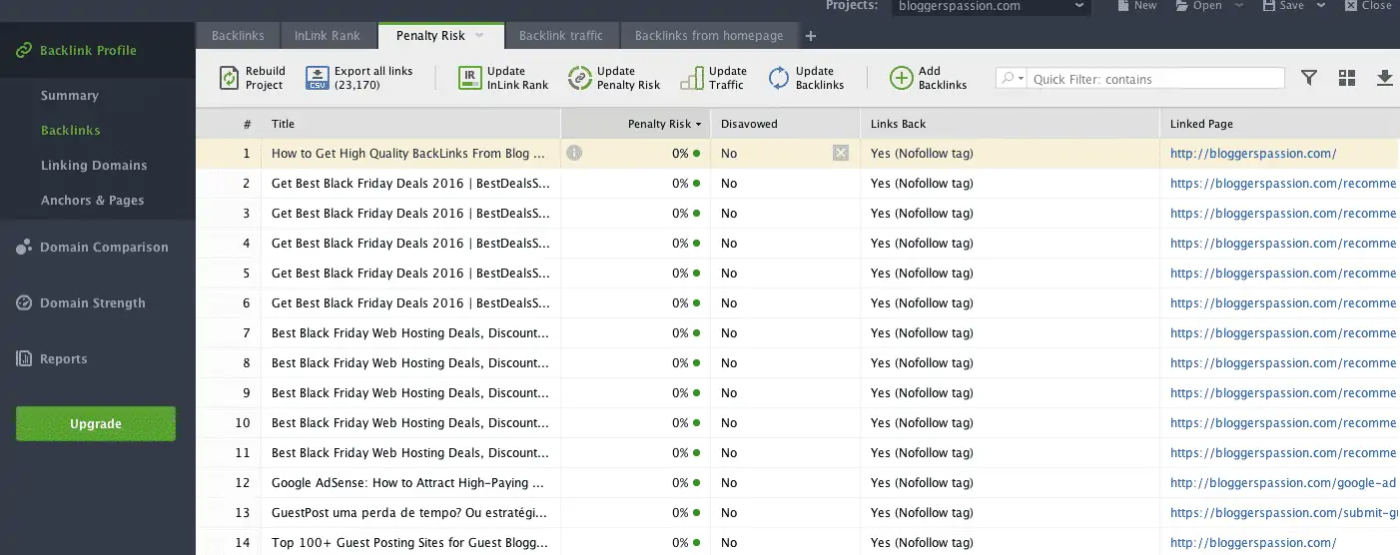
Task: Export all links to CSV
Action: coord(317,78)
